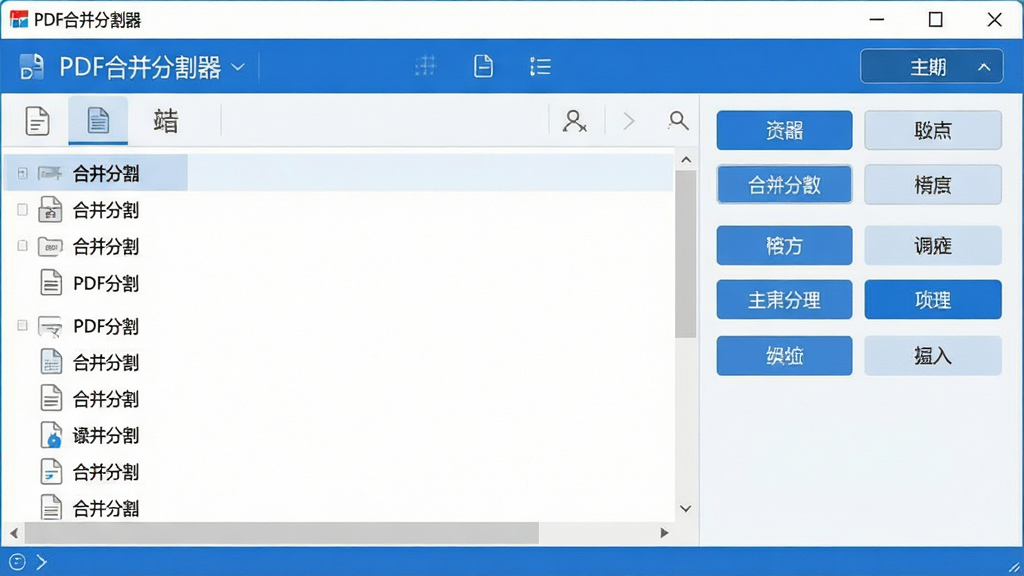This screenshot has height=576, width=1024.
Task: Select the highlighted 合并分割 row text
Action: [106, 174]
